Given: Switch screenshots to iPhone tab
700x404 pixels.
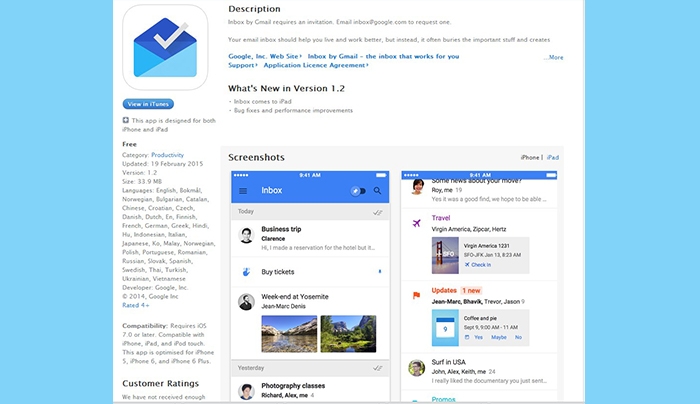Looking at the screenshot, I should pos(530,157).
